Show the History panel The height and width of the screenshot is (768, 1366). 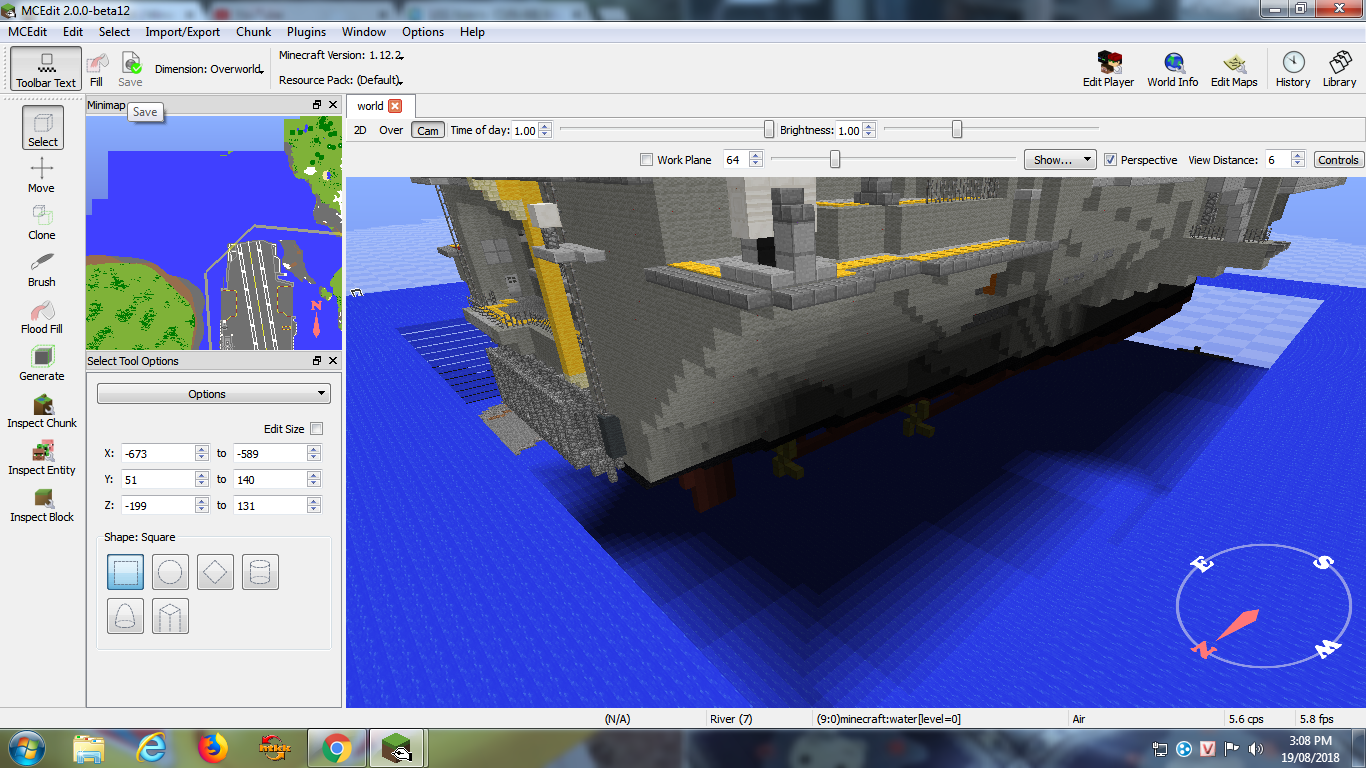(x=1293, y=69)
